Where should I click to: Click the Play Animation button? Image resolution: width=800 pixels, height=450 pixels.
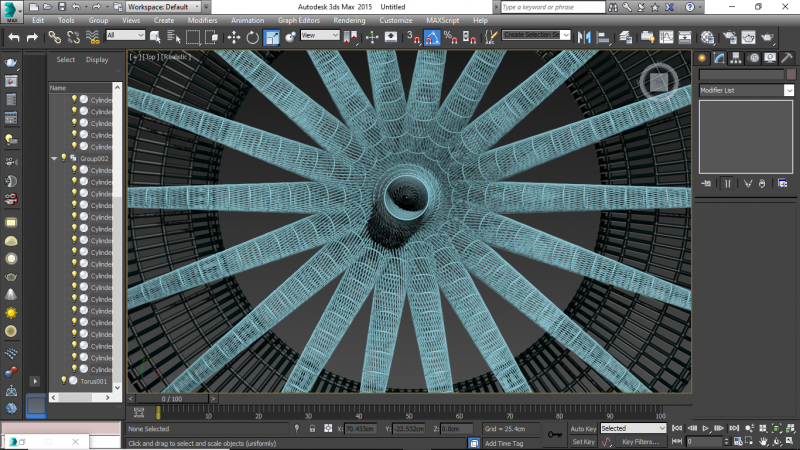click(706, 429)
